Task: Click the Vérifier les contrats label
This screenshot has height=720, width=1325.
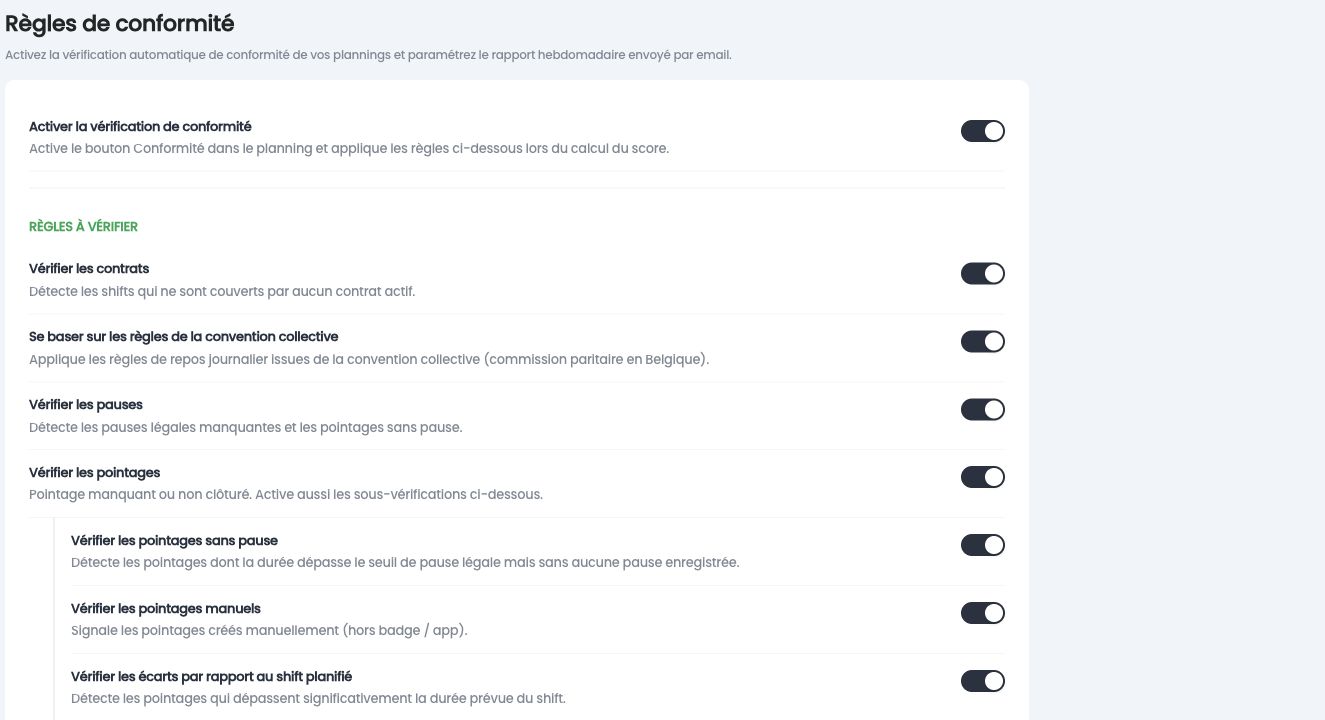Action: 89,269
